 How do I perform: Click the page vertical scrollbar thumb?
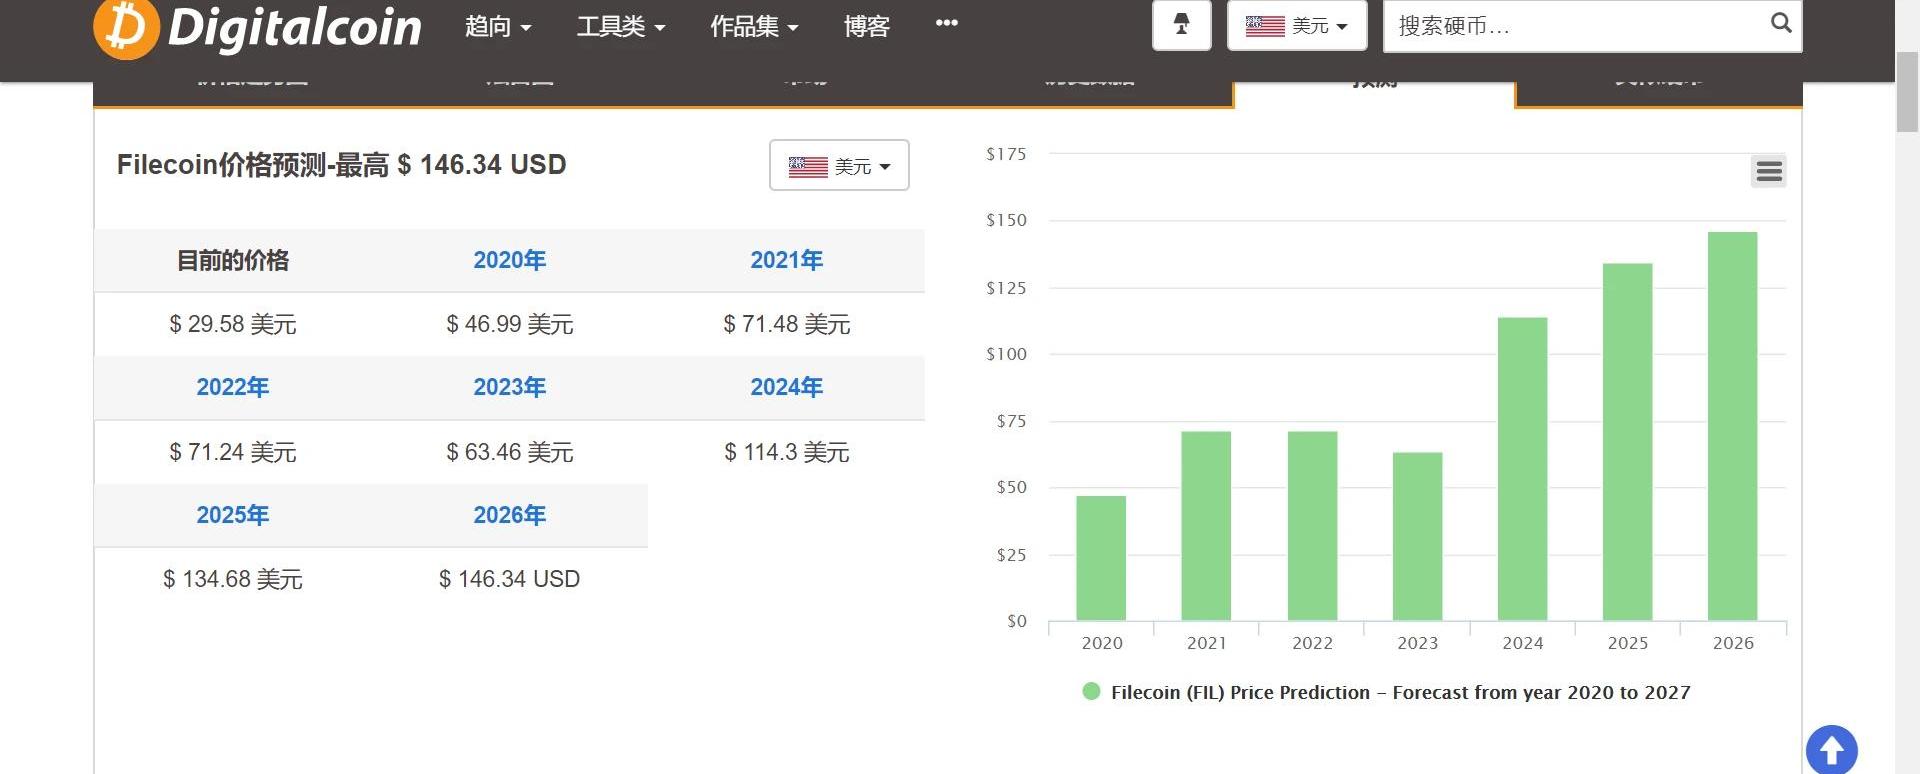1907,90
